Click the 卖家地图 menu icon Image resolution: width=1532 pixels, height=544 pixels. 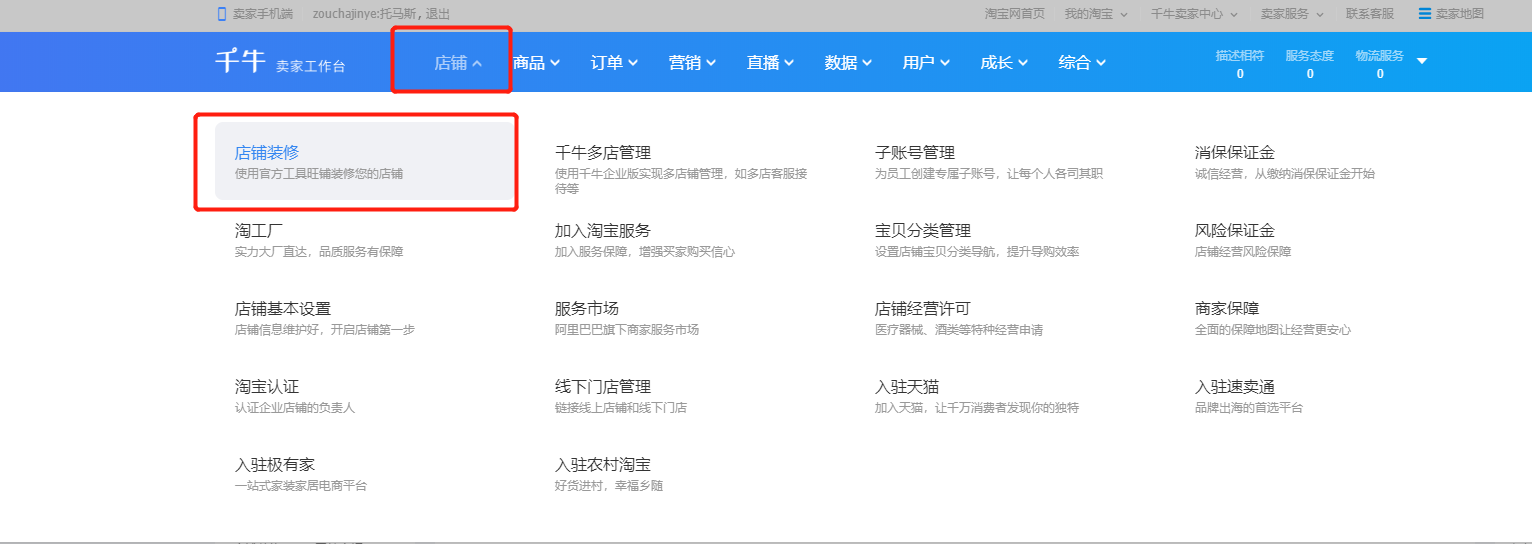1424,14
